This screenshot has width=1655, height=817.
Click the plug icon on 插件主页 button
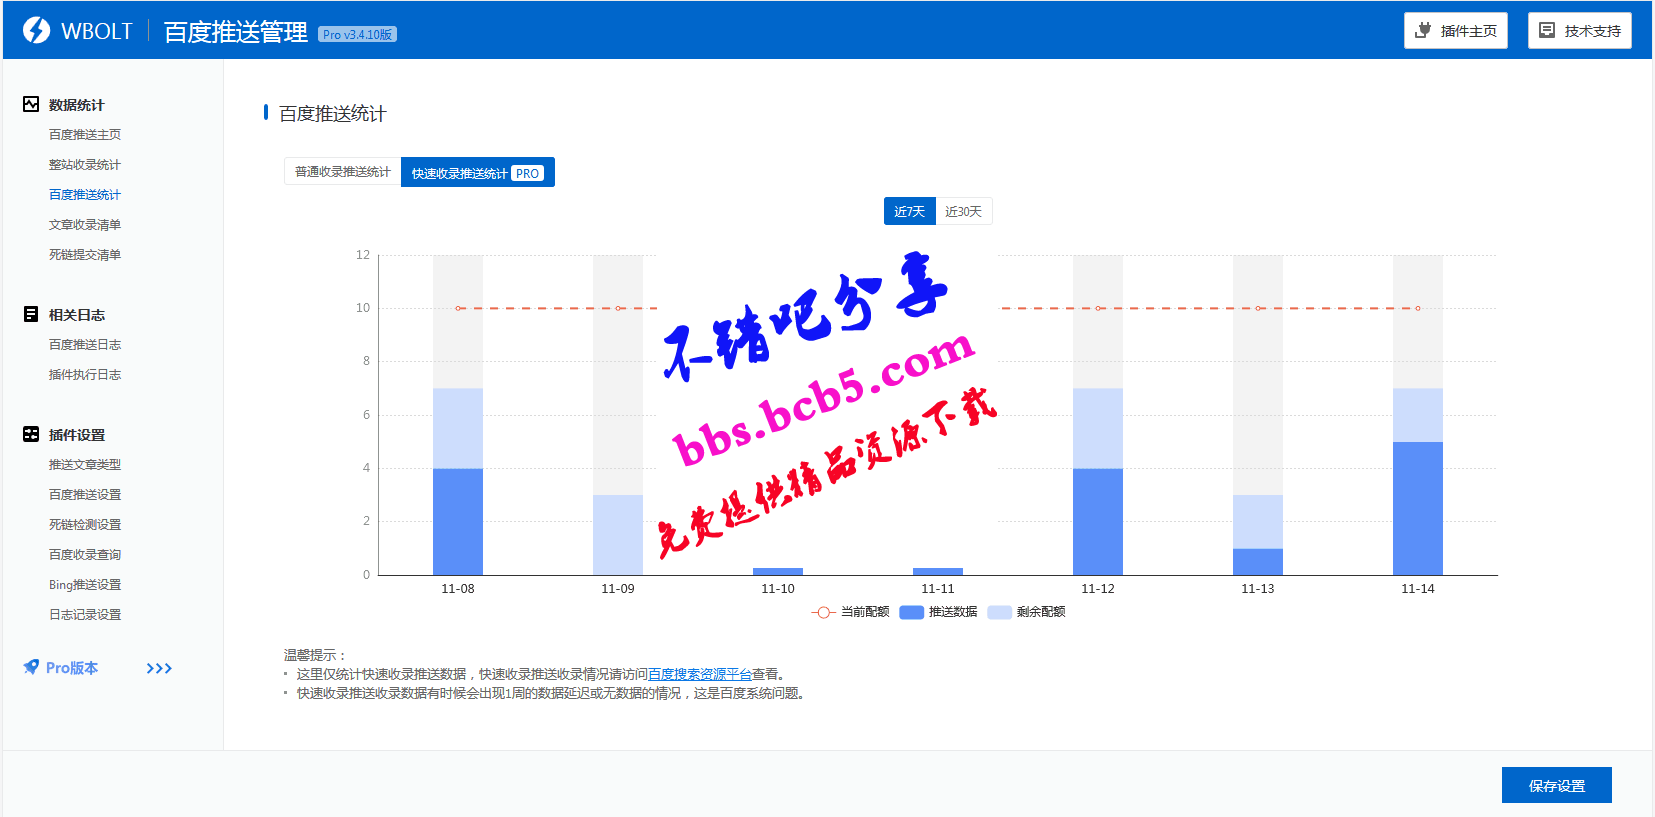pyautogui.click(x=1423, y=30)
